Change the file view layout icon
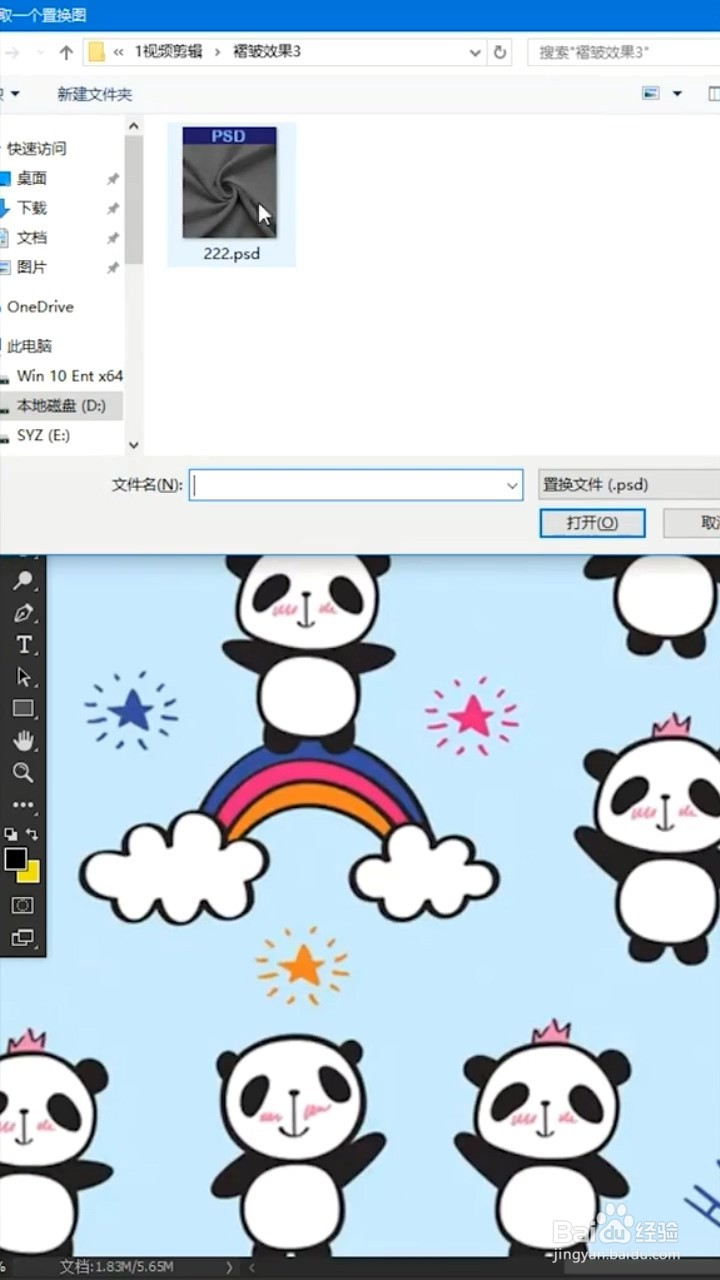Screen dimensions: 720x1280 coord(651,94)
